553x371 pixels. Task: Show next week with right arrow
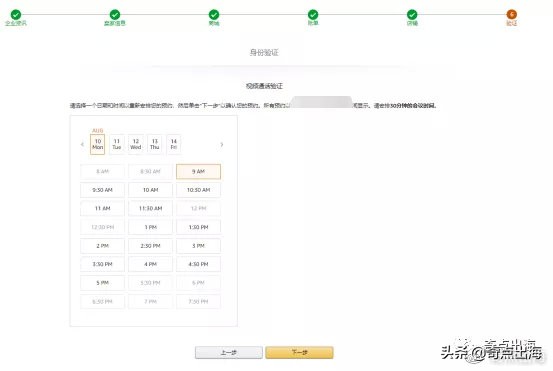(x=221, y=144)
